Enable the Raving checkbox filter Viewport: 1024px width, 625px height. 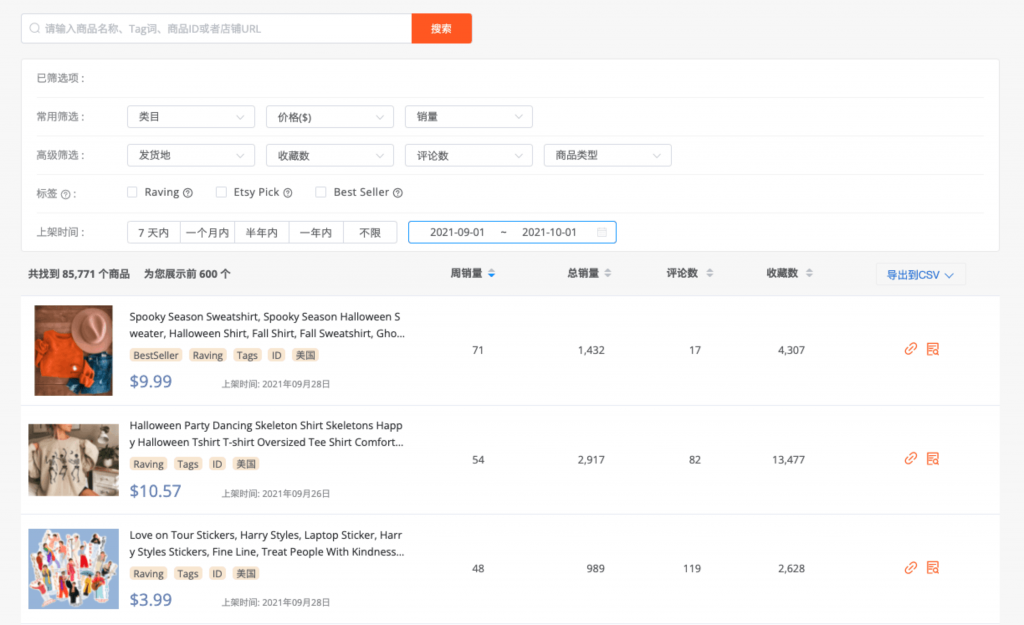(x=131, y=192)
